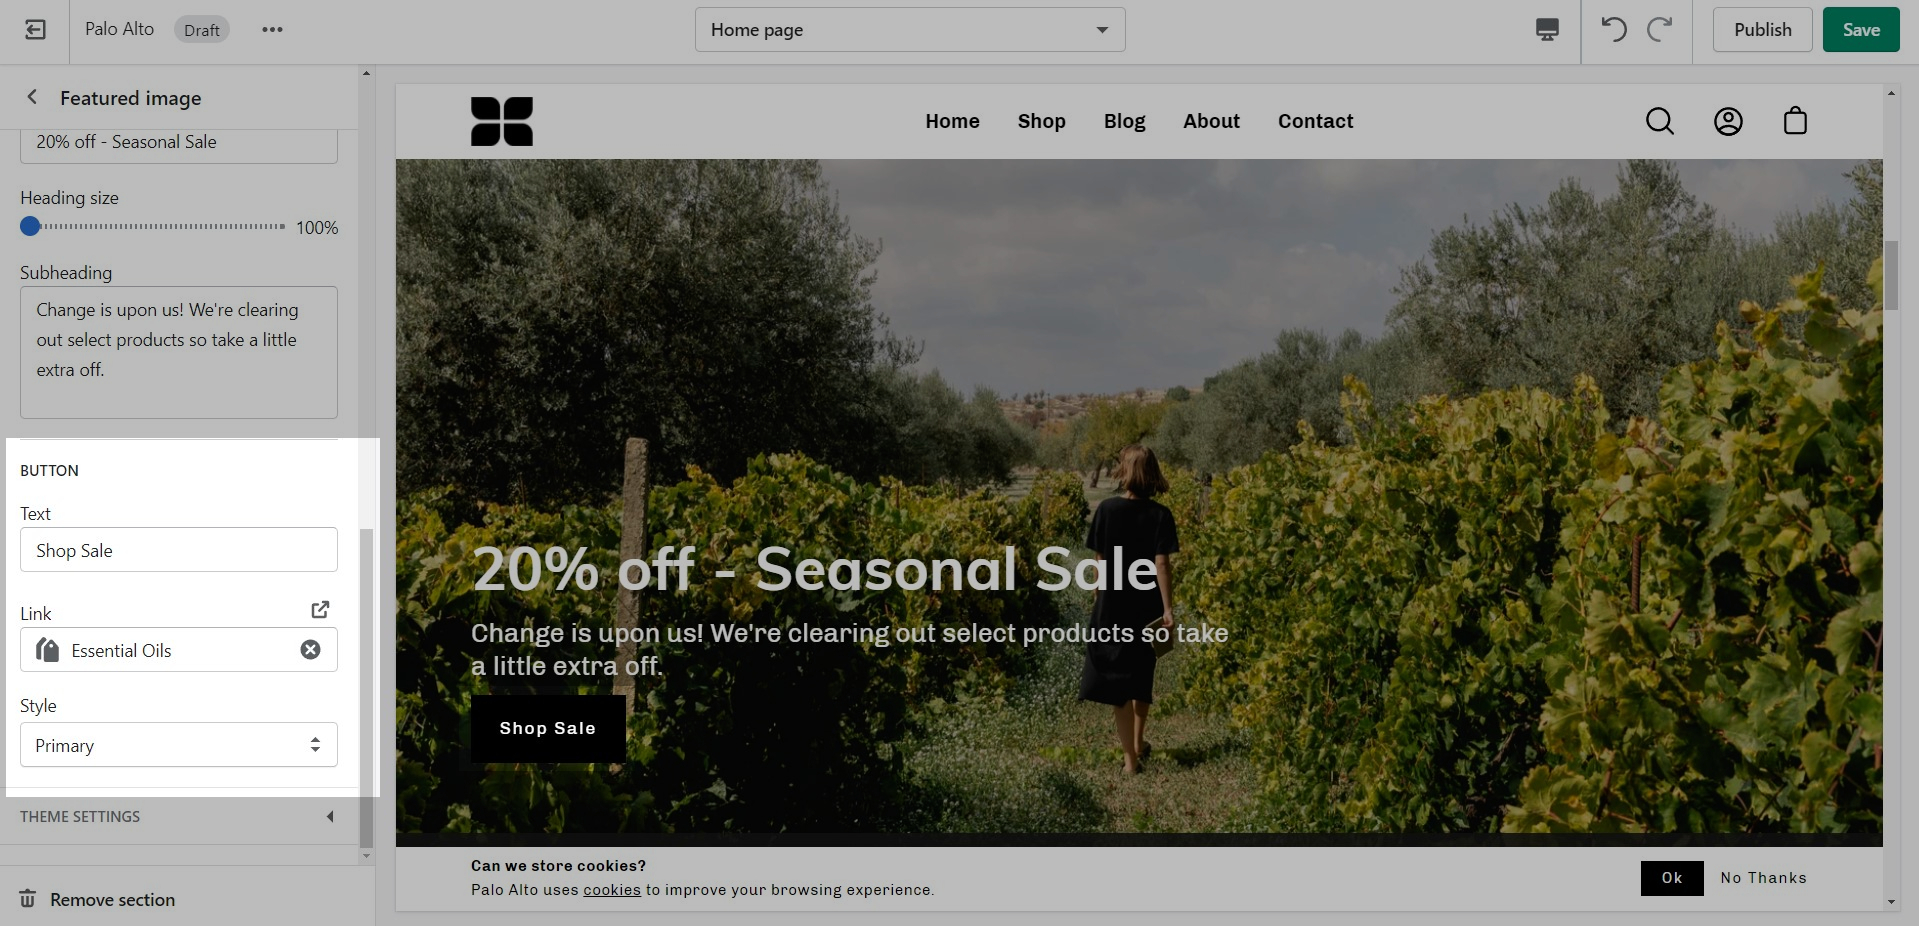1919x926 pixels.
Task: Click the exit editor icon
Action: pyautogui.click(x=35, y=30)
